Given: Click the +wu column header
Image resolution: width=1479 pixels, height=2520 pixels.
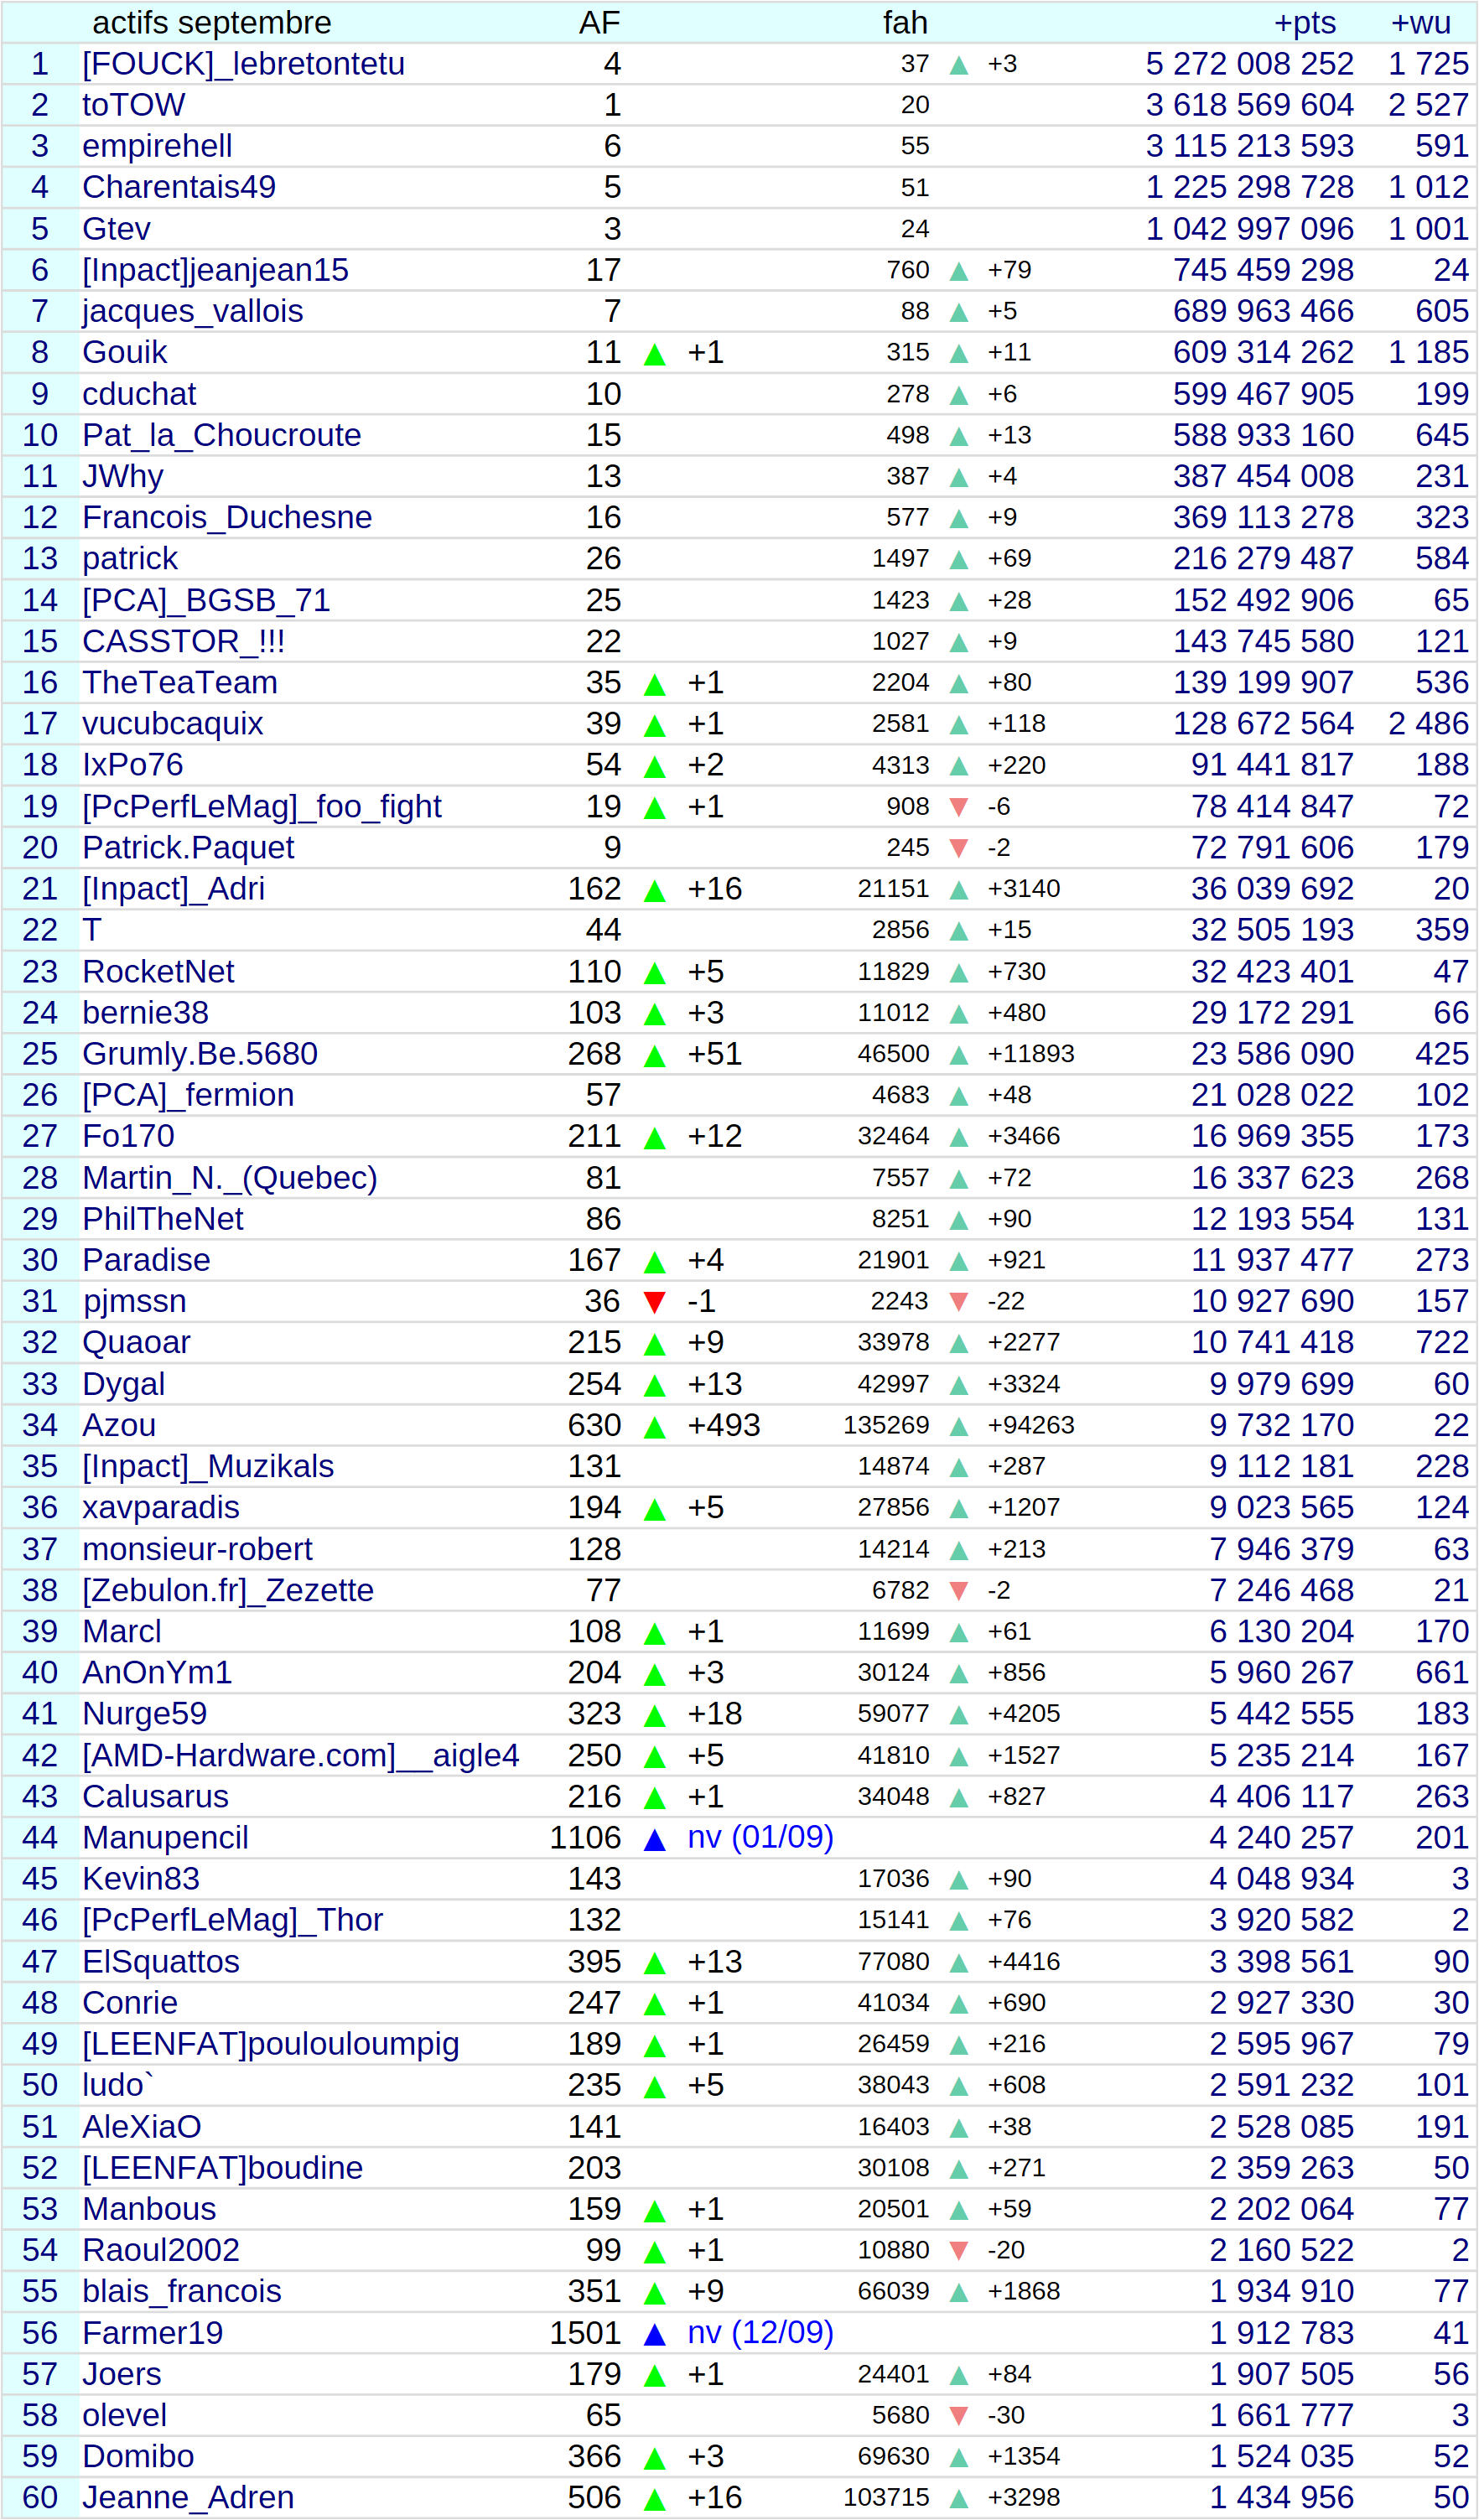Looking at the screenshot, I should (1421, 23).
